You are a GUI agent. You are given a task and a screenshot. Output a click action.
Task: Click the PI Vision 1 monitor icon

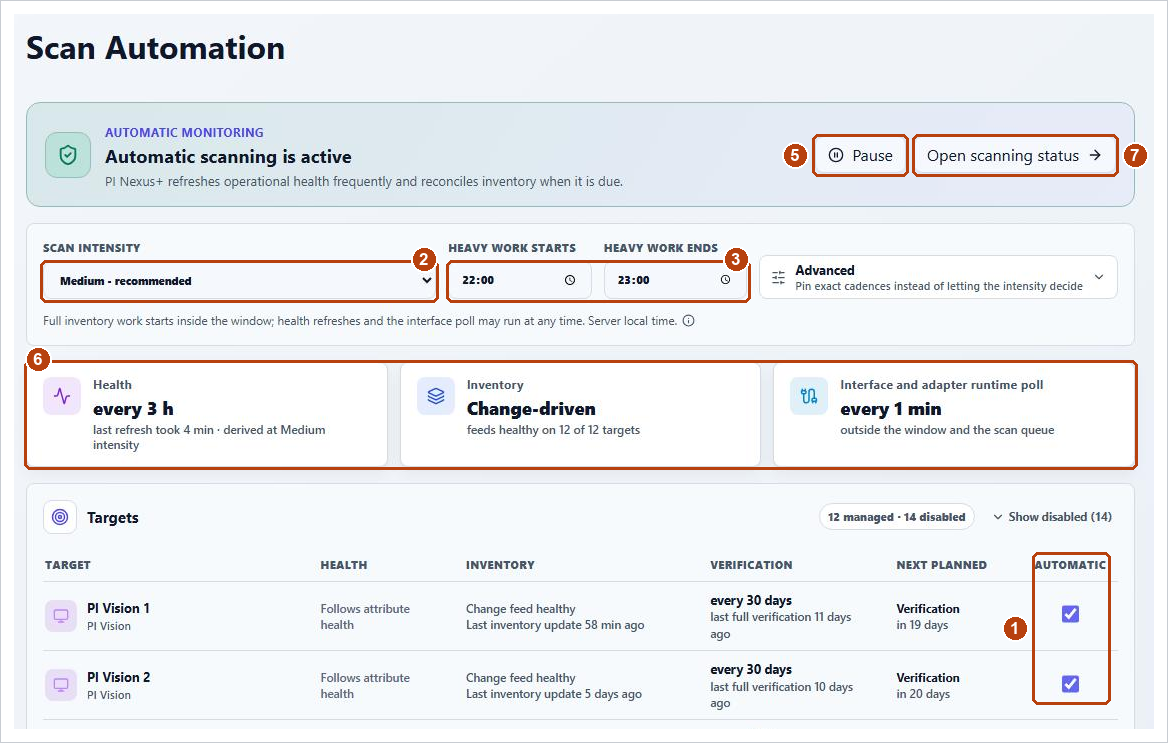[61, 616]
